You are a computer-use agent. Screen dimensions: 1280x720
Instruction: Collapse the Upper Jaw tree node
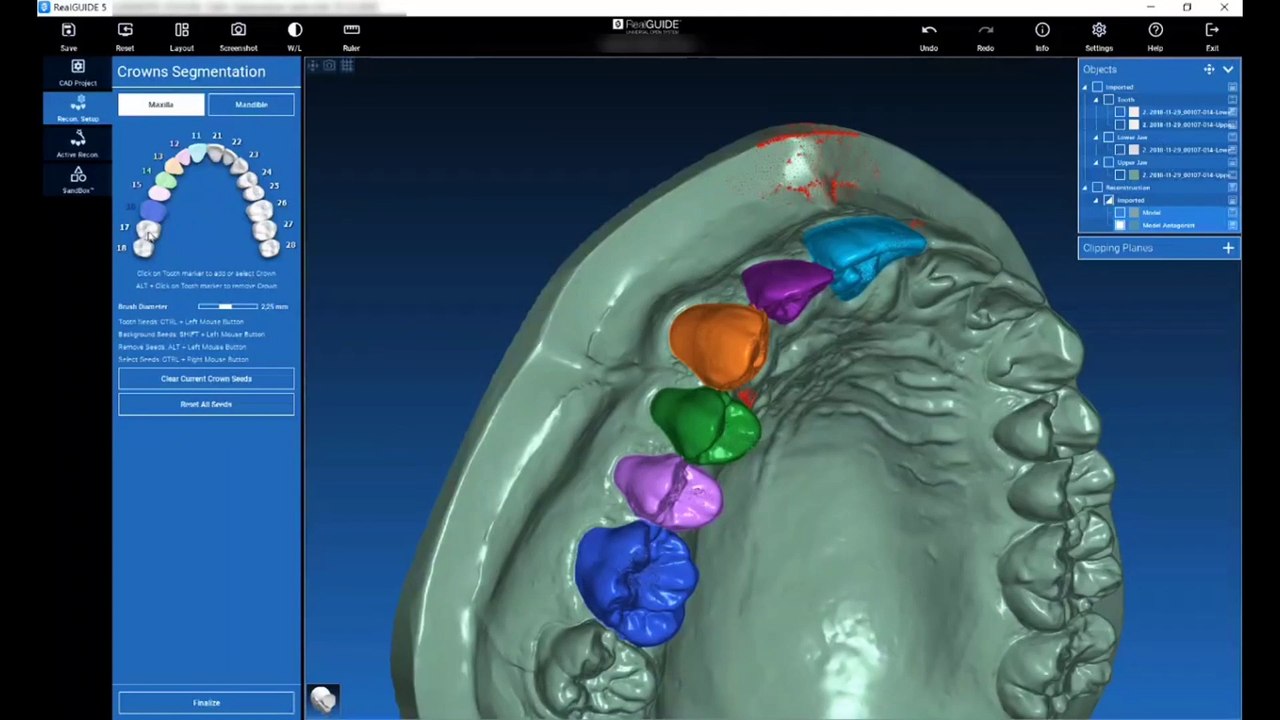pos(1096,163)
